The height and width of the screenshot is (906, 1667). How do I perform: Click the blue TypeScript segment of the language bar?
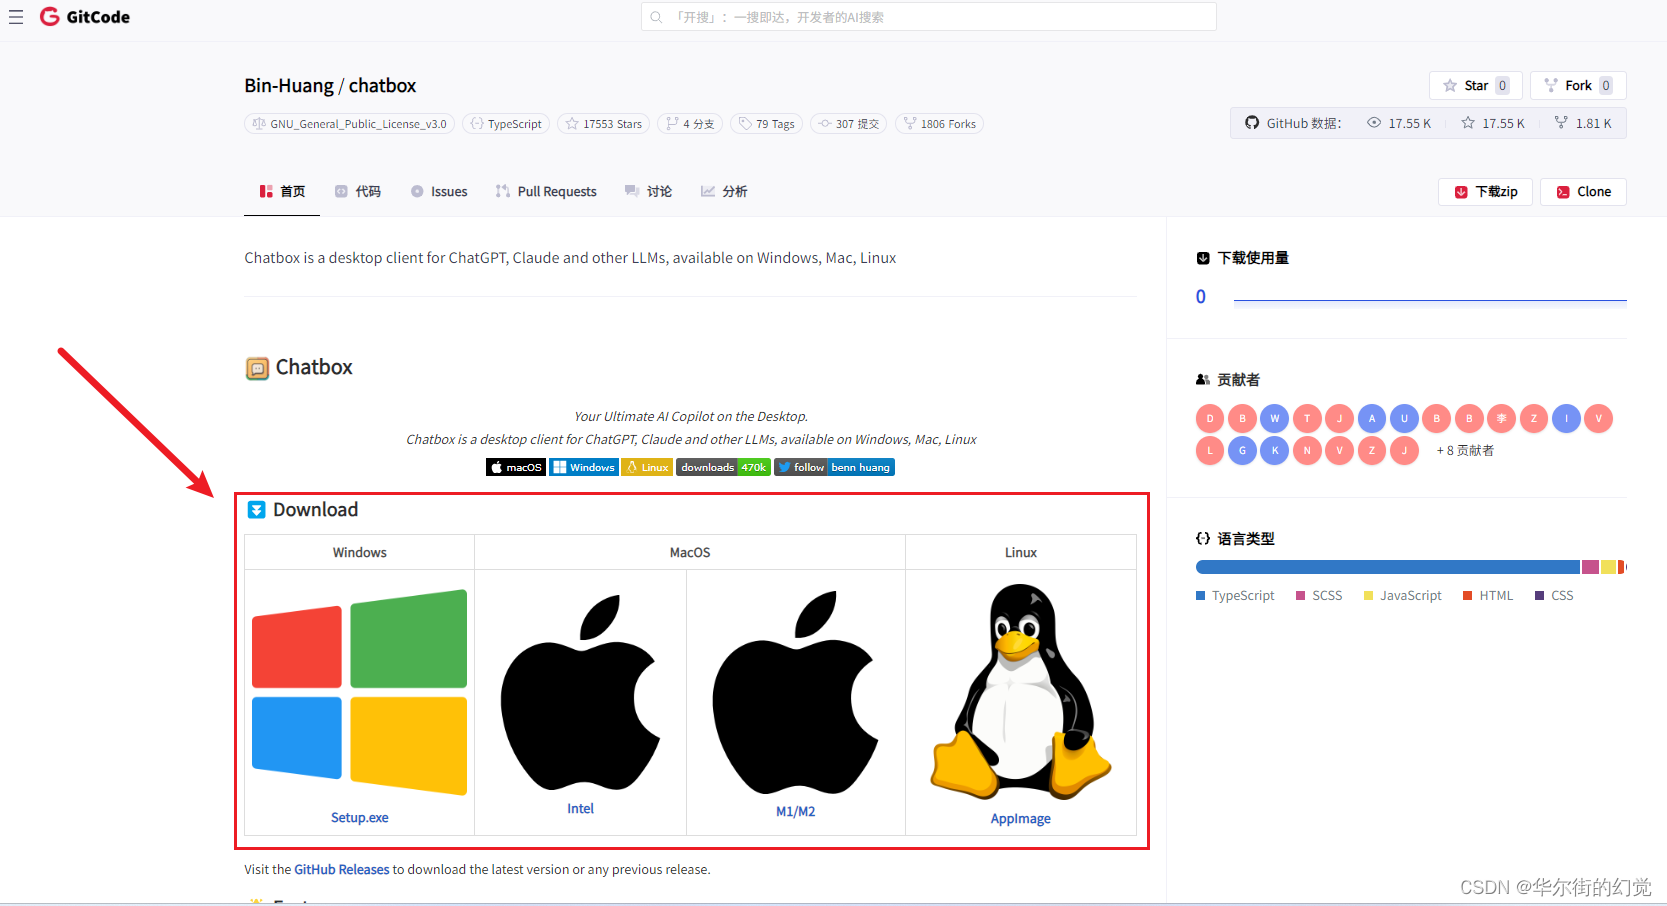[x=1388, y=567]
